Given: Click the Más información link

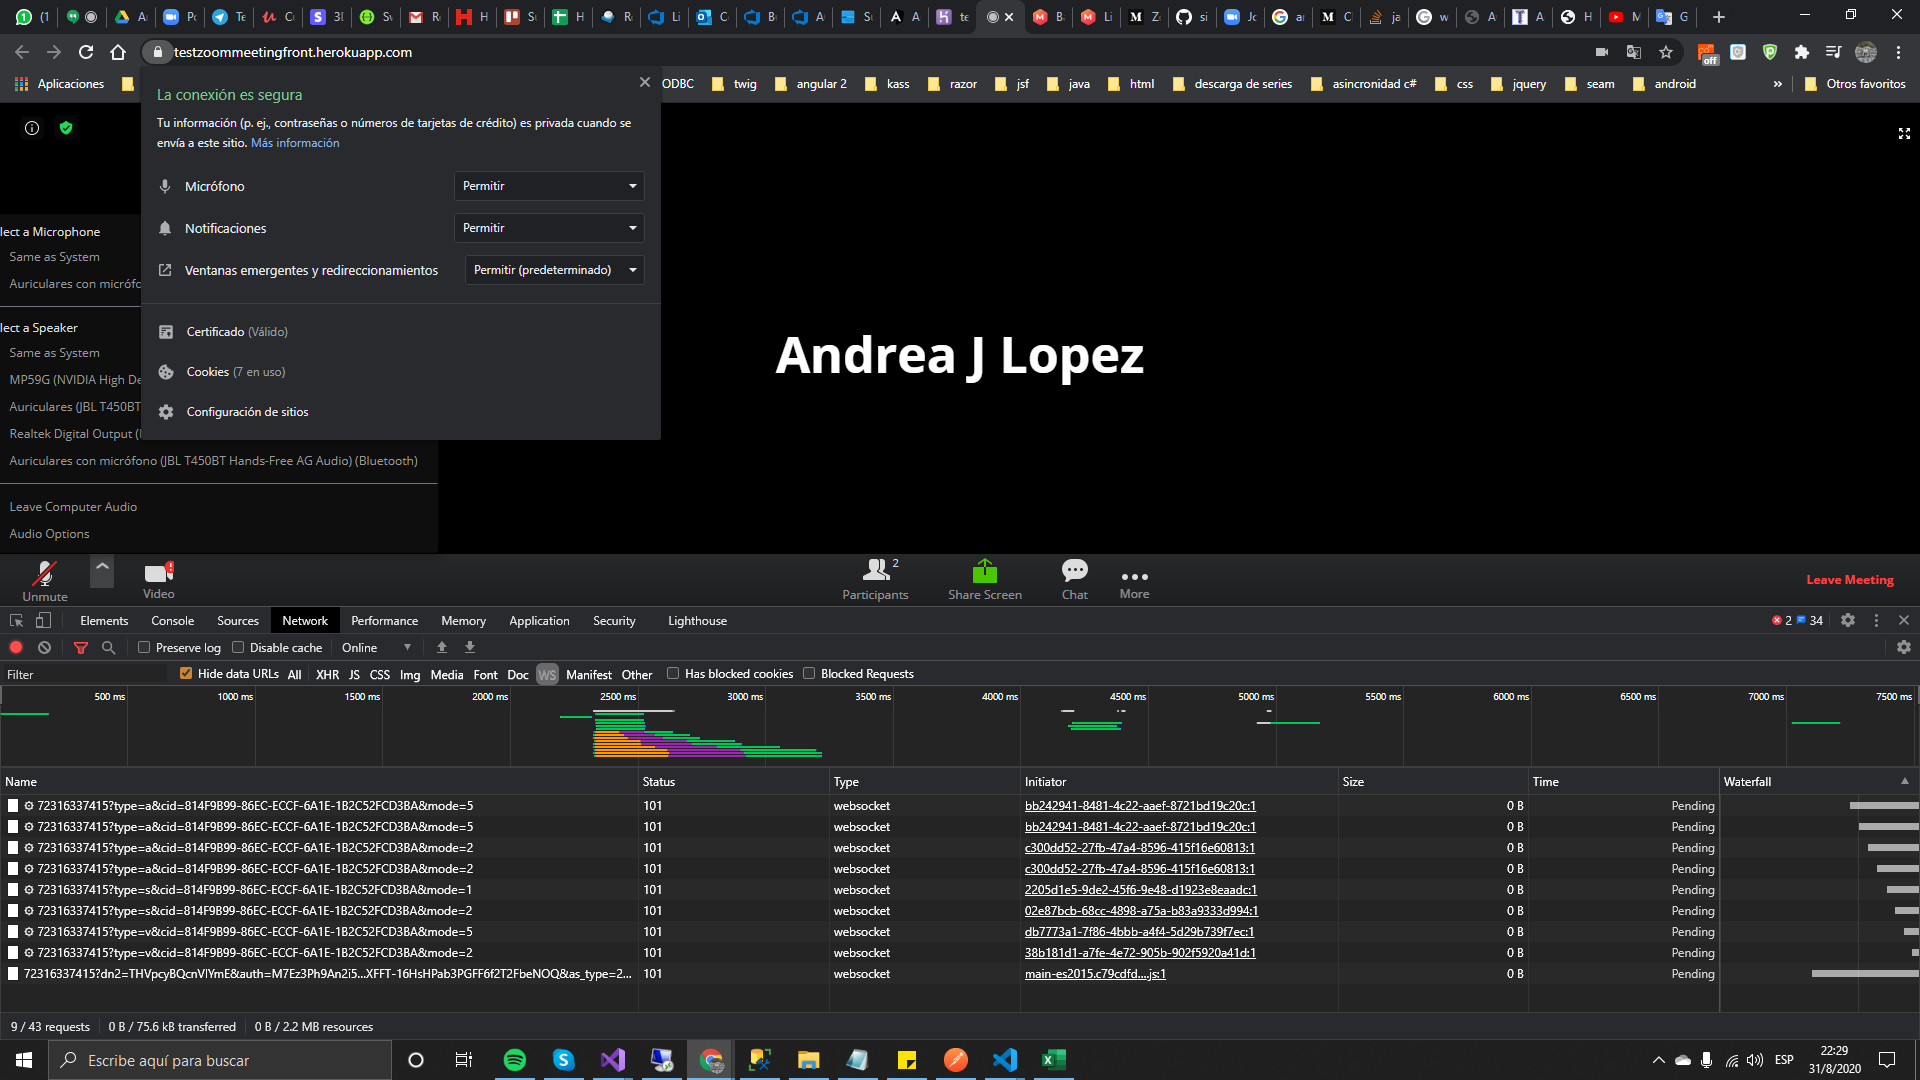Looking at the screenshot, I should 295,143.
